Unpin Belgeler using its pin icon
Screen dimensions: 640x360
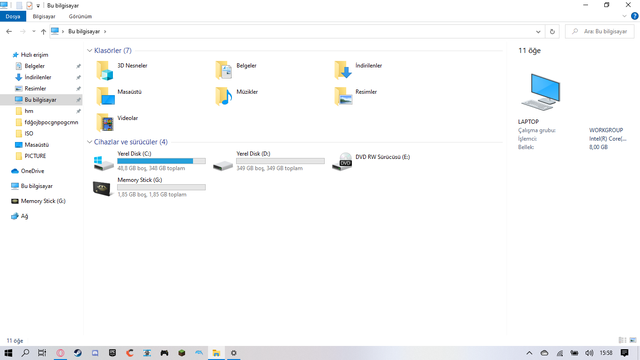tap(78, 66)
